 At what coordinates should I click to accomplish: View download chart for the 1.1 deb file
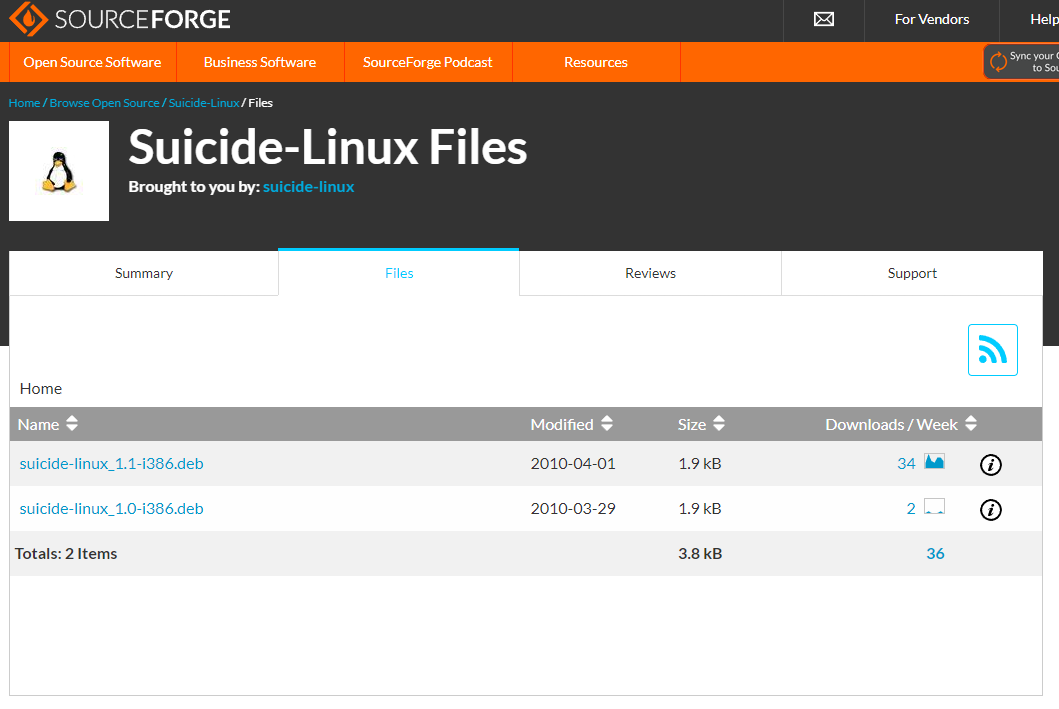pos(934,462)
